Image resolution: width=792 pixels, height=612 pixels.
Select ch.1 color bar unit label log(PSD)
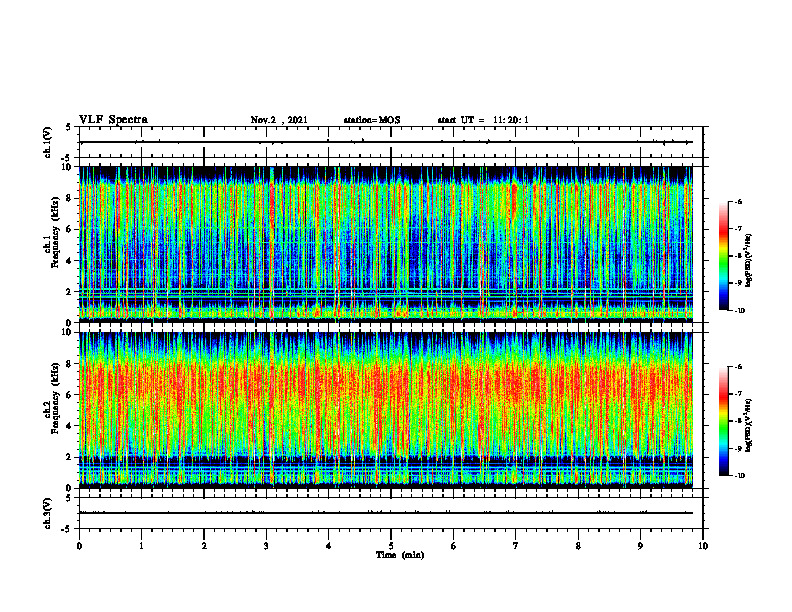point(749,261)
